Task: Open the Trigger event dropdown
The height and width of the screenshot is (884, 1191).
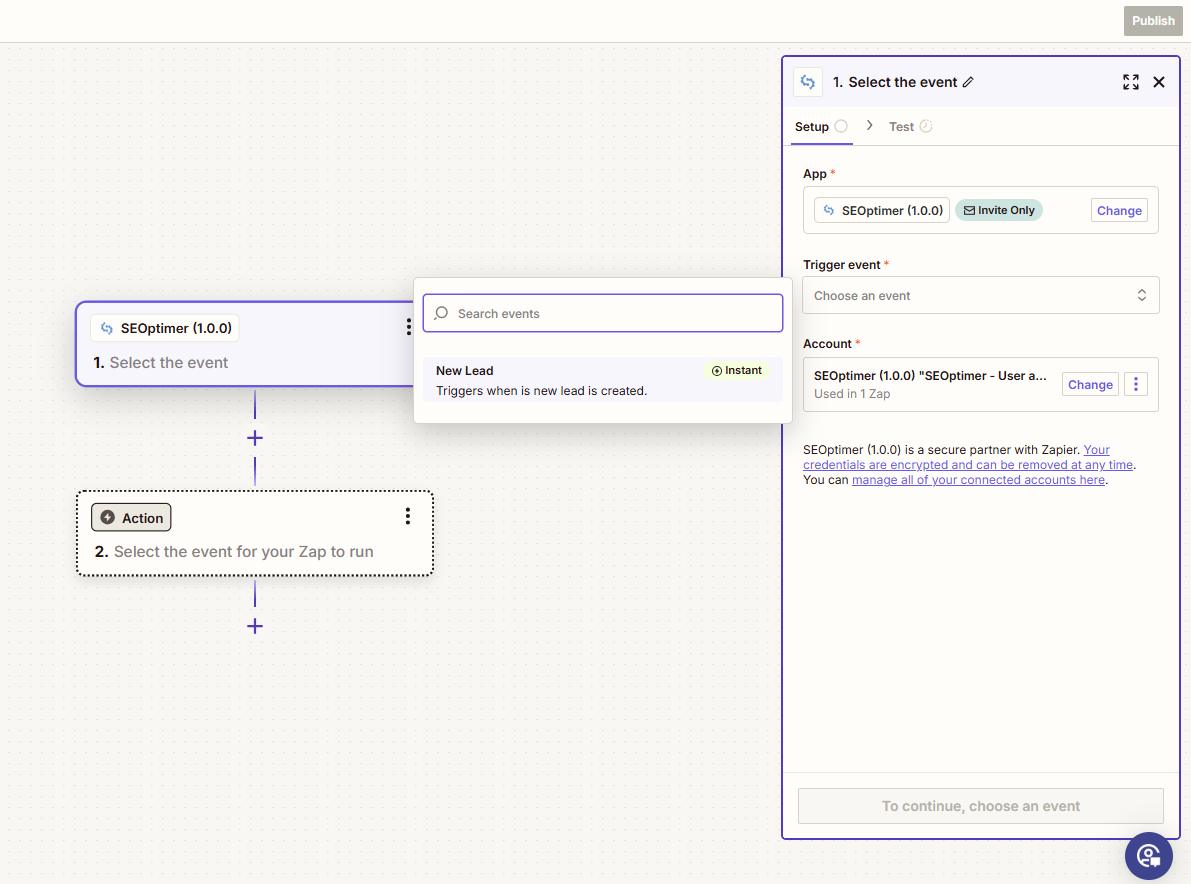Action: click(x=980, y=295)
